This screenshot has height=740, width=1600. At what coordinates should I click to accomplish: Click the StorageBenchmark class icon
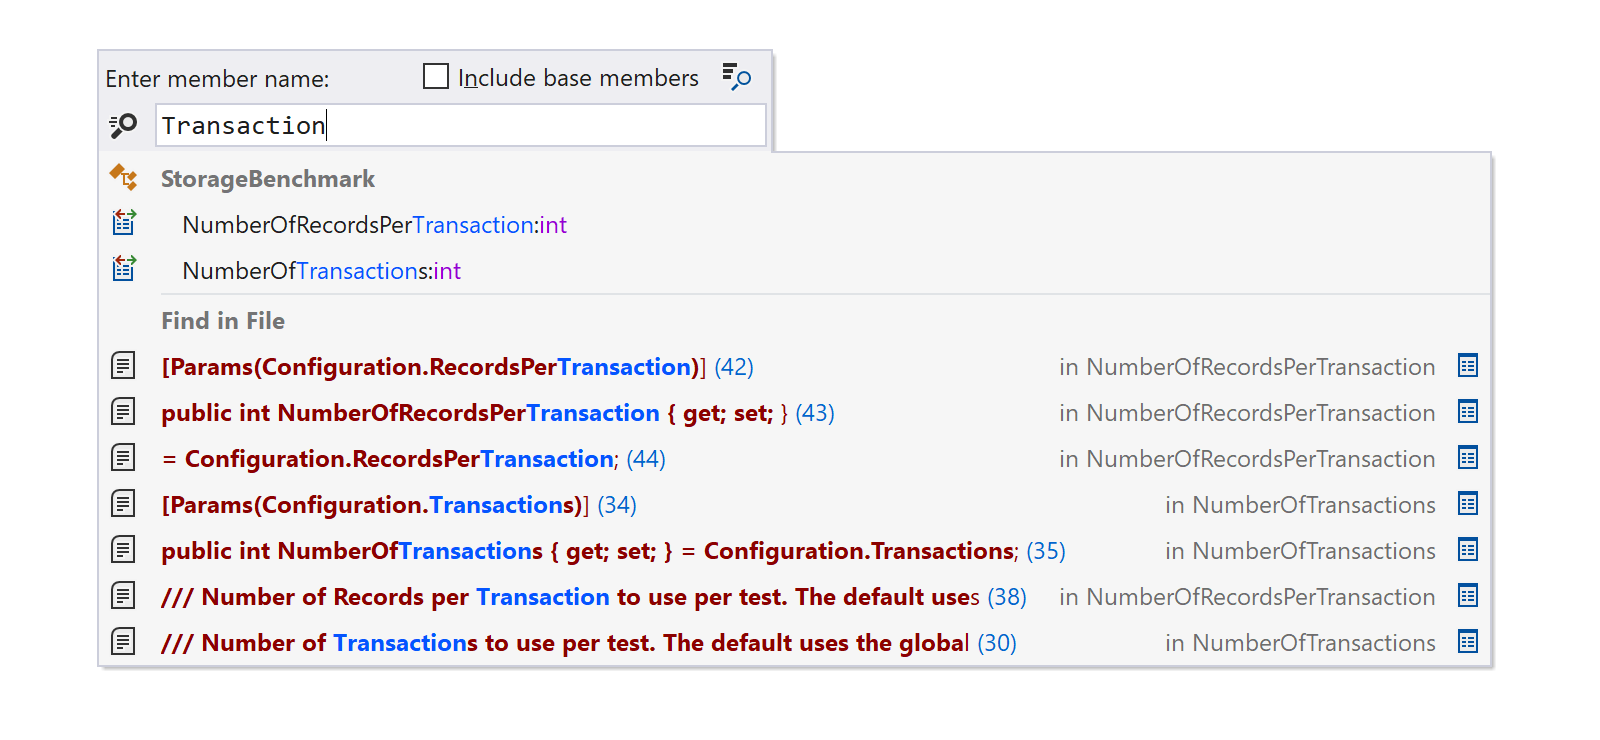(123, 178)
